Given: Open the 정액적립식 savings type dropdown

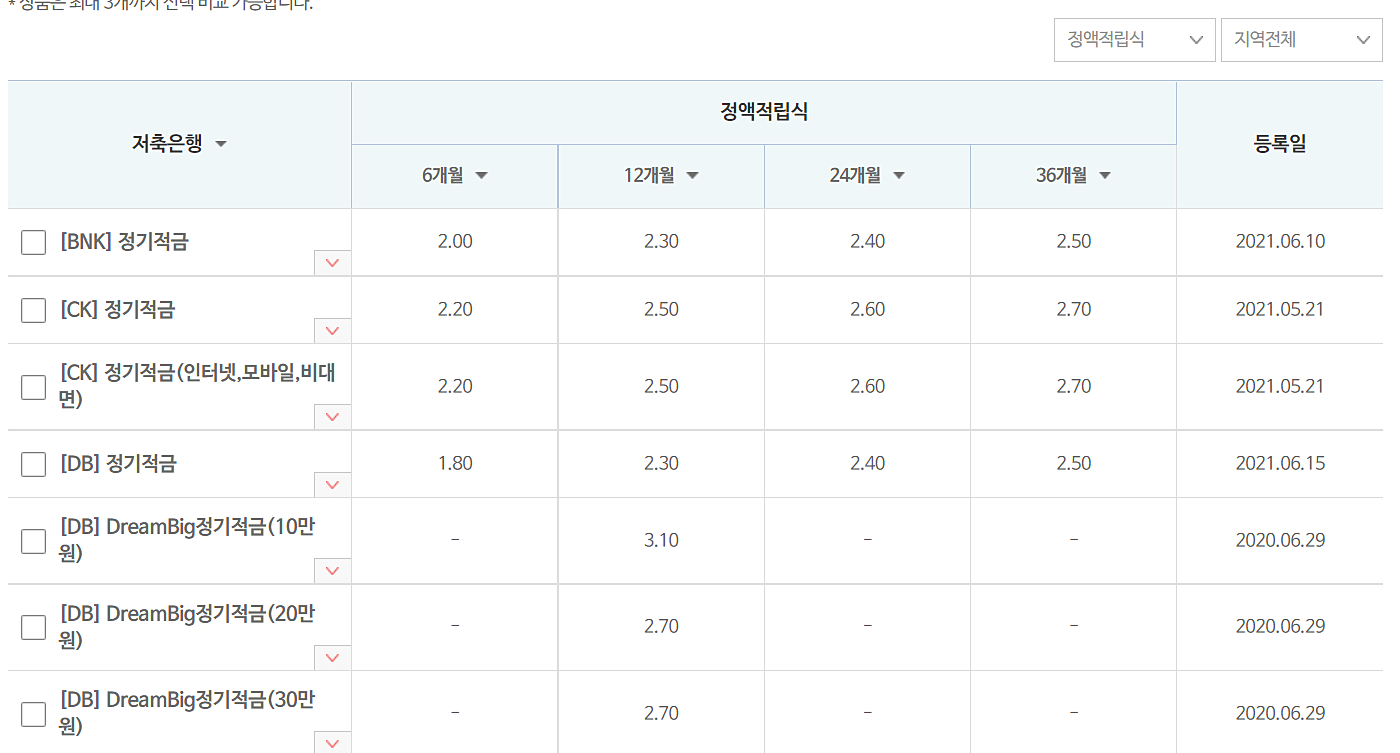Looking at the screenshot, I should point(1135,40).
